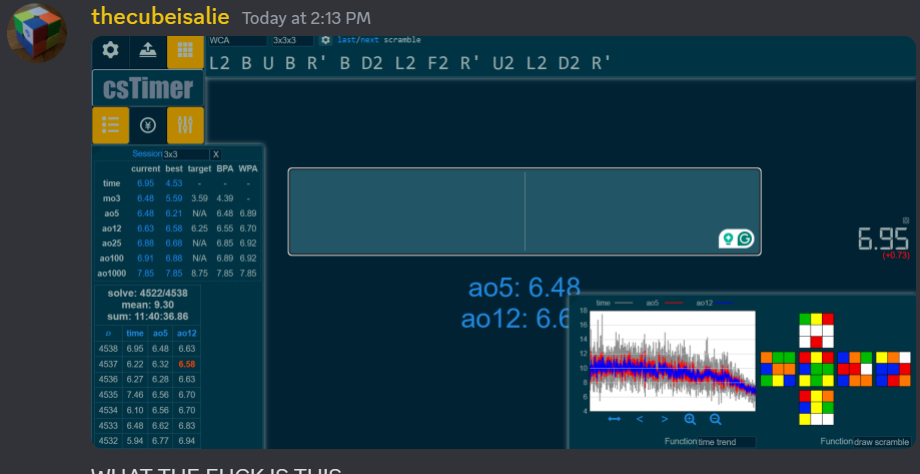Image resolution: width=920 pixels, height=474 pixels.
Task: Click the Grammarly icon in text box
Action: coord(745,239)
